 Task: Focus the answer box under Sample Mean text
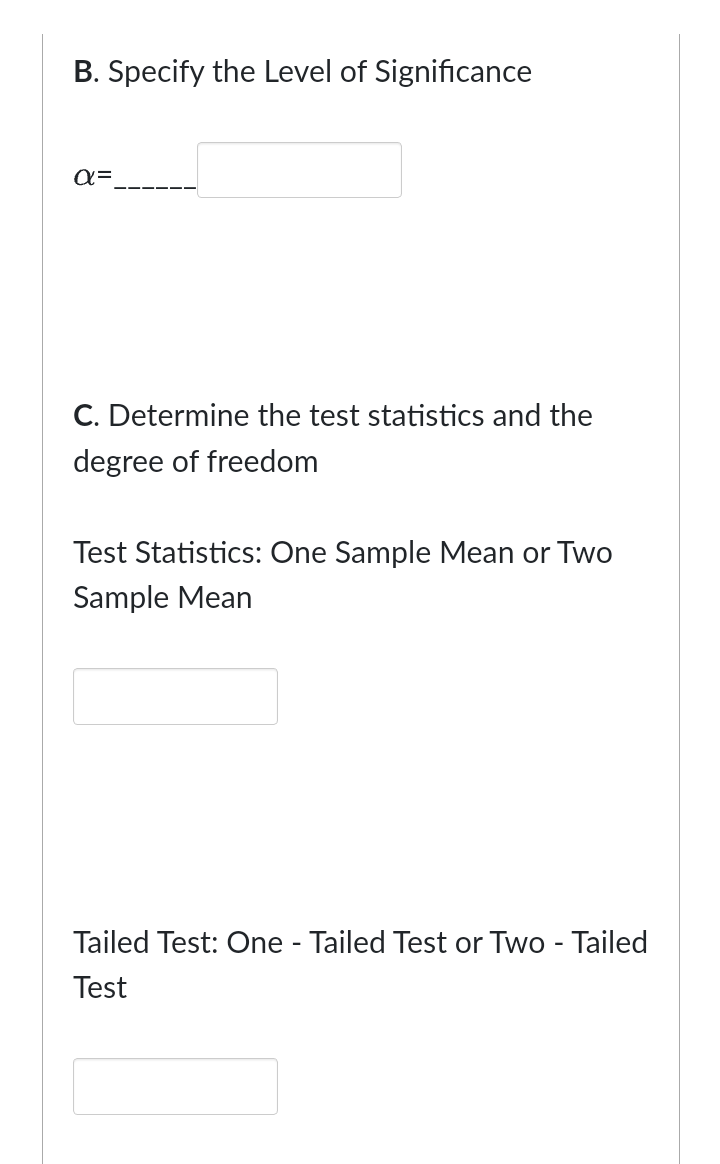click(x=175, y=696)
